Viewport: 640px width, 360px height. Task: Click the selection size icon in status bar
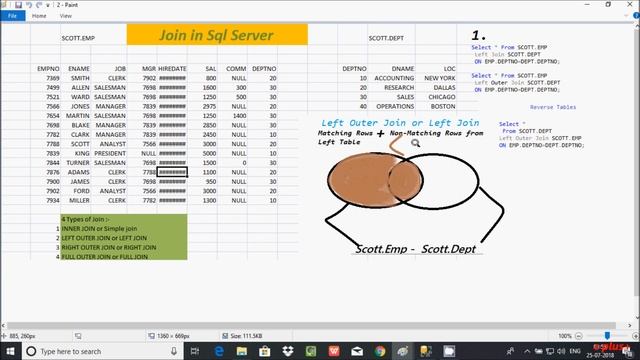pyautogui.click(x=78, y=336)
